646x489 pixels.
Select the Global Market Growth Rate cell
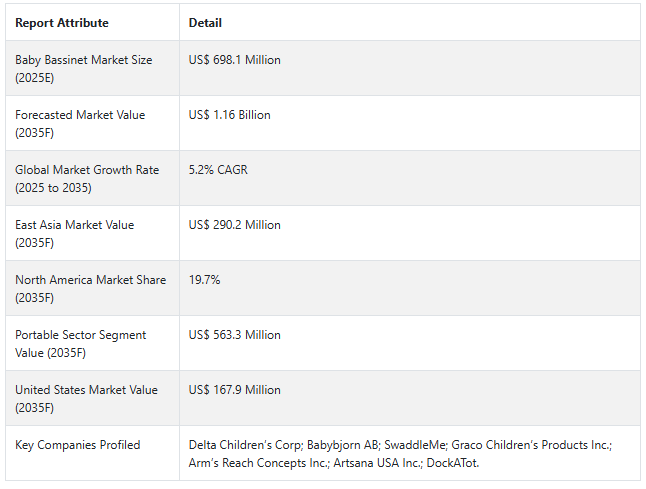click(92, 178)
